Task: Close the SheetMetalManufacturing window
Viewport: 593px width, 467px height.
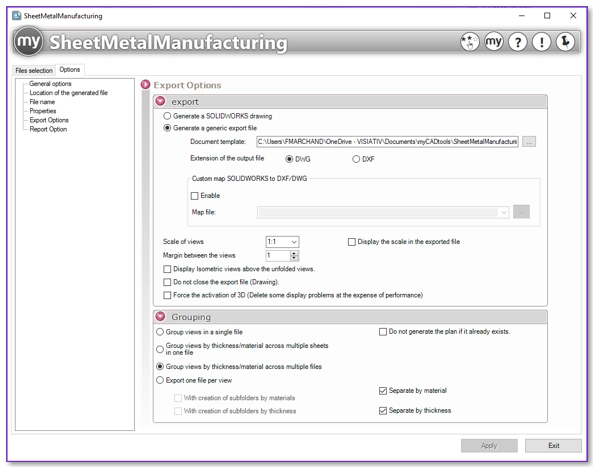Action: (573, 16)
